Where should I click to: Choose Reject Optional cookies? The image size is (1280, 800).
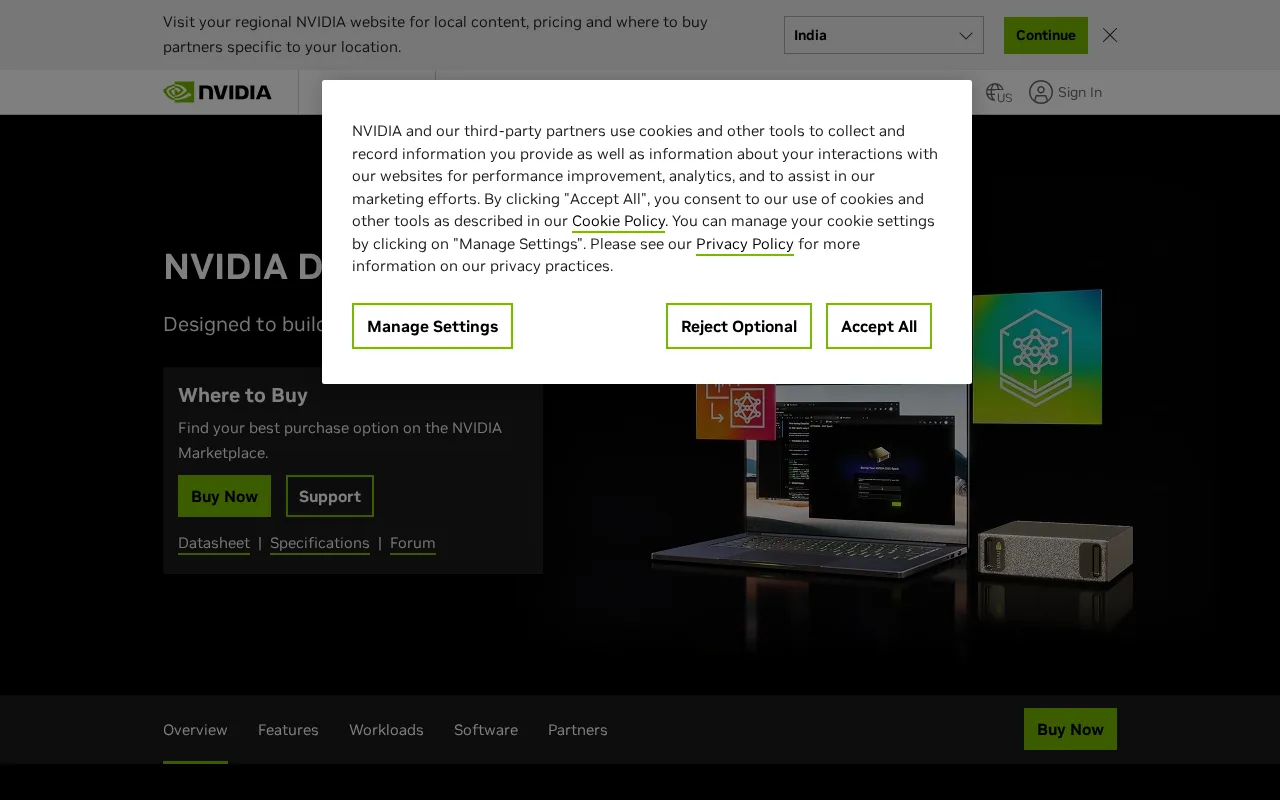[739, 326]
